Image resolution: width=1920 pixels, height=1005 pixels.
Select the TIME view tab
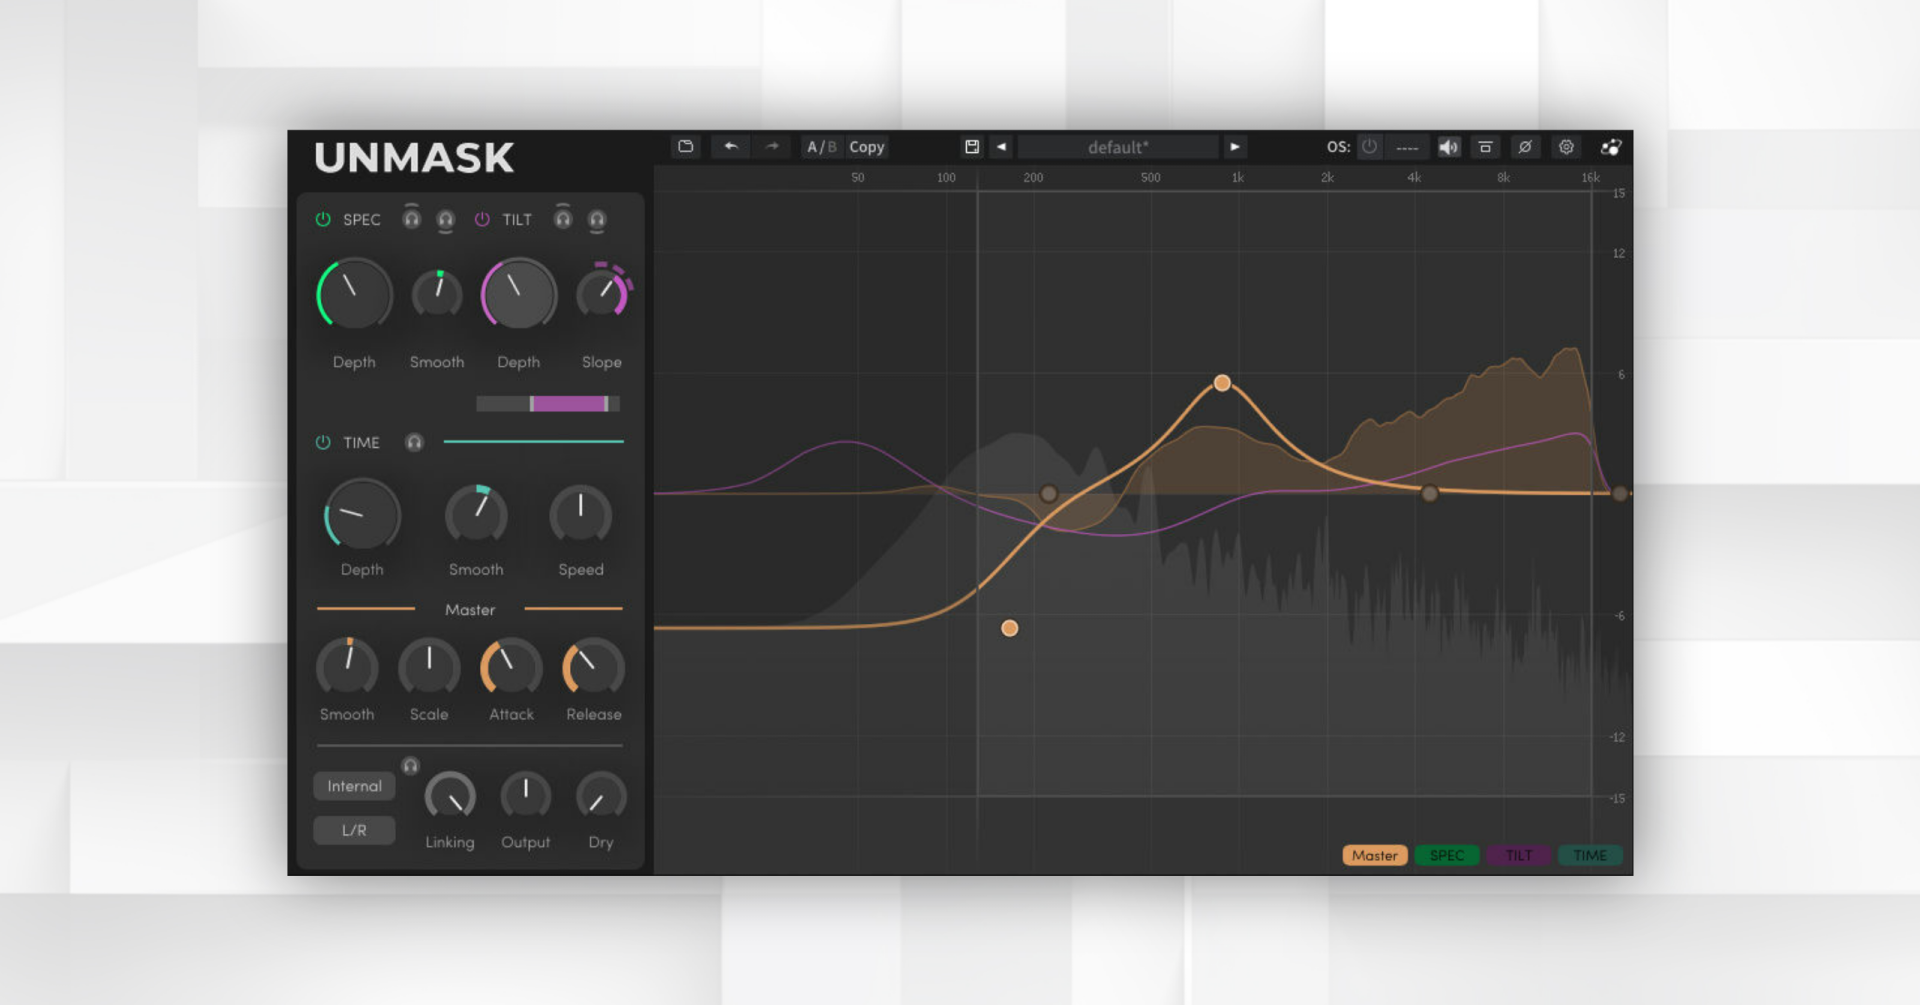click(x=1590, y=855)
